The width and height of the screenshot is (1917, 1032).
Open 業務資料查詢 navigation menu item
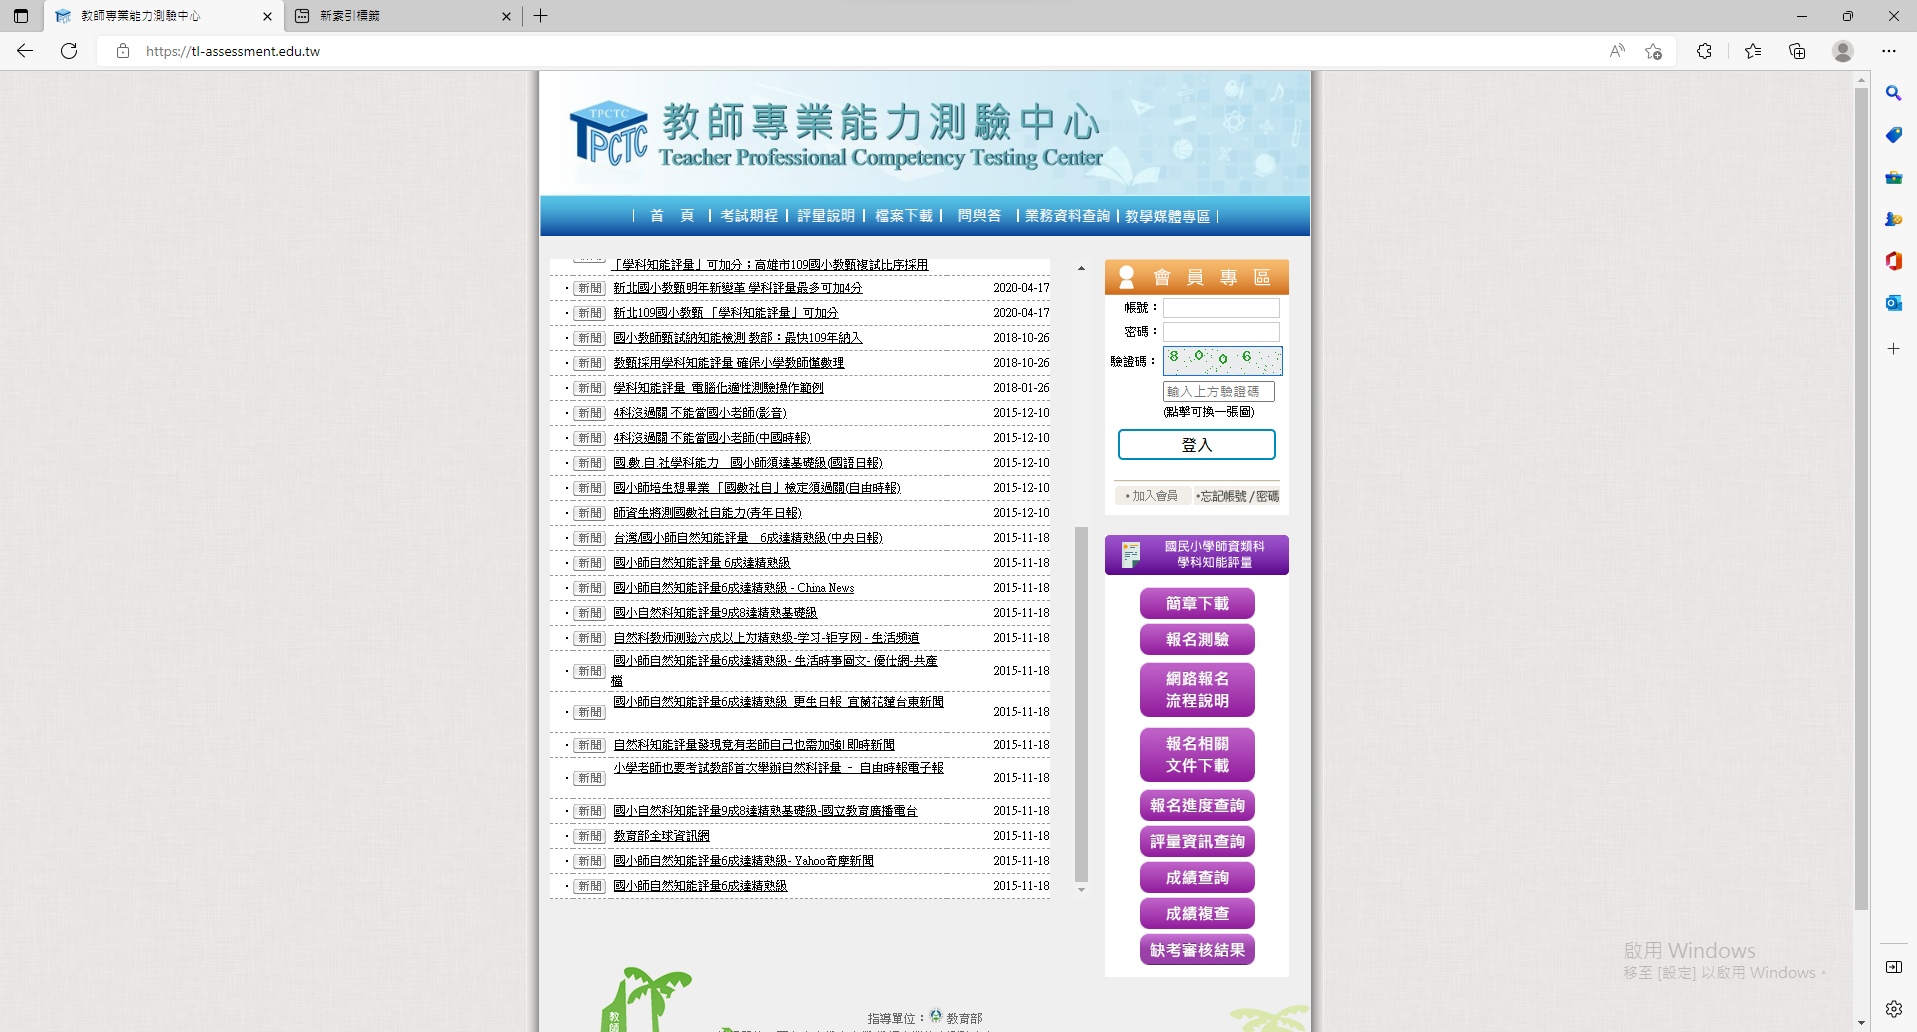[x=1067, y=216]
